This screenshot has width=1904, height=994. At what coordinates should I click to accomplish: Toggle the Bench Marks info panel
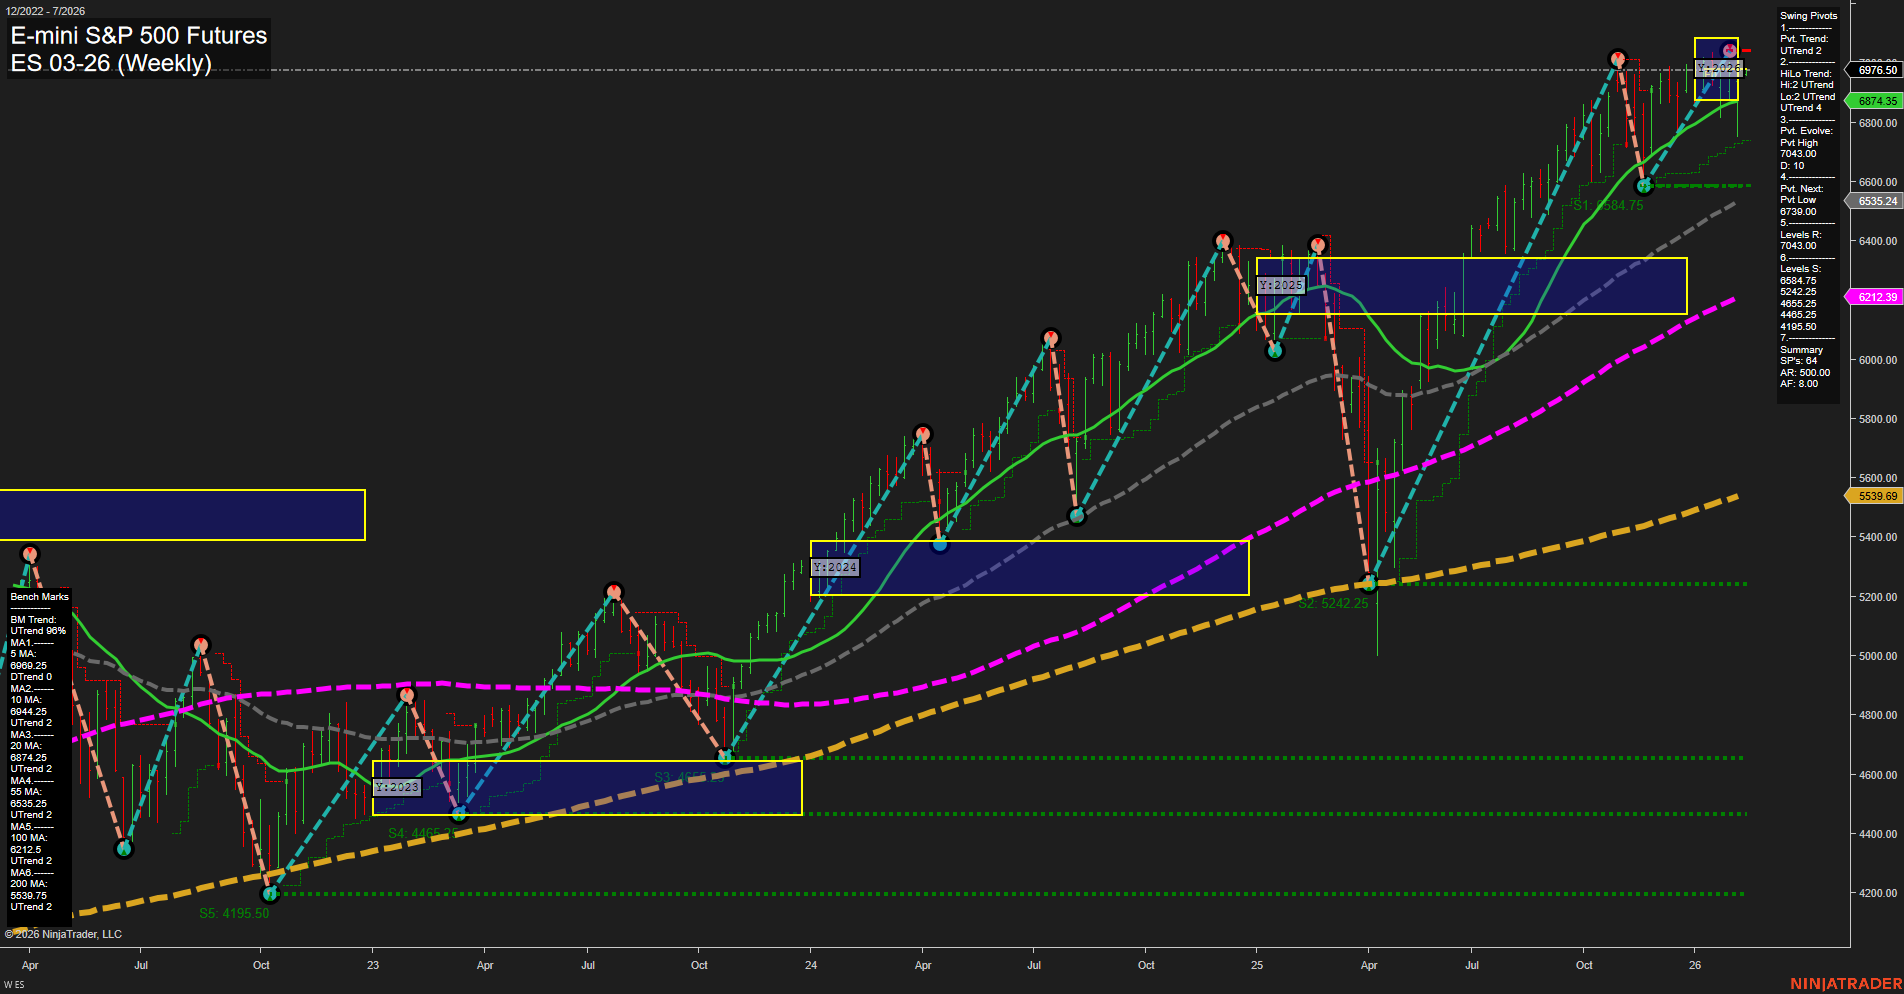pyautogui.click(x=37, y=596)
